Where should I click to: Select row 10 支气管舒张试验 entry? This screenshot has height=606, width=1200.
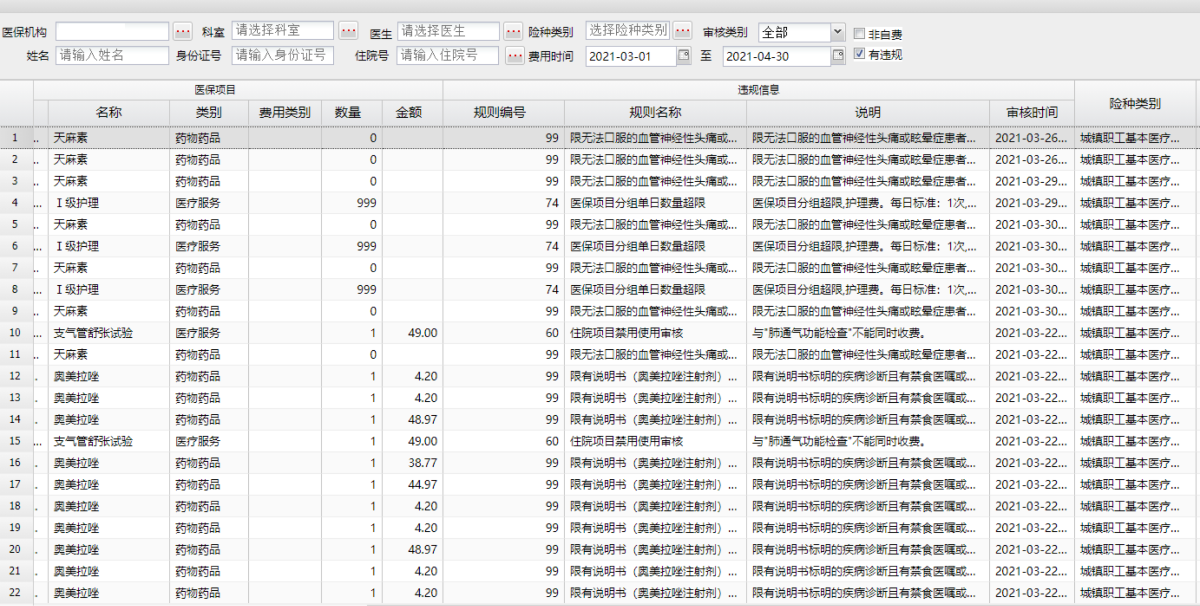pyautogui.click(x=93, y=333)
